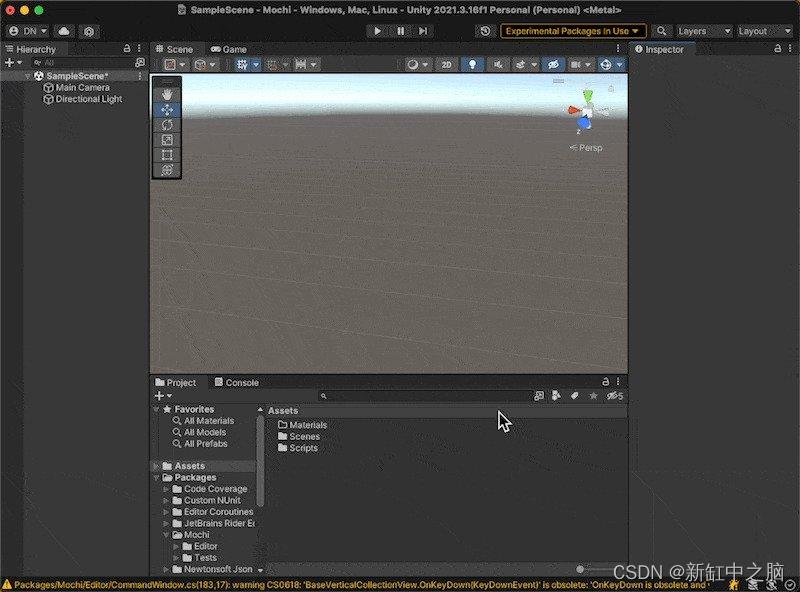This screenshot has height=592, width=800.
Task: Switch to the Scene tab
Action: click(174, 50)
